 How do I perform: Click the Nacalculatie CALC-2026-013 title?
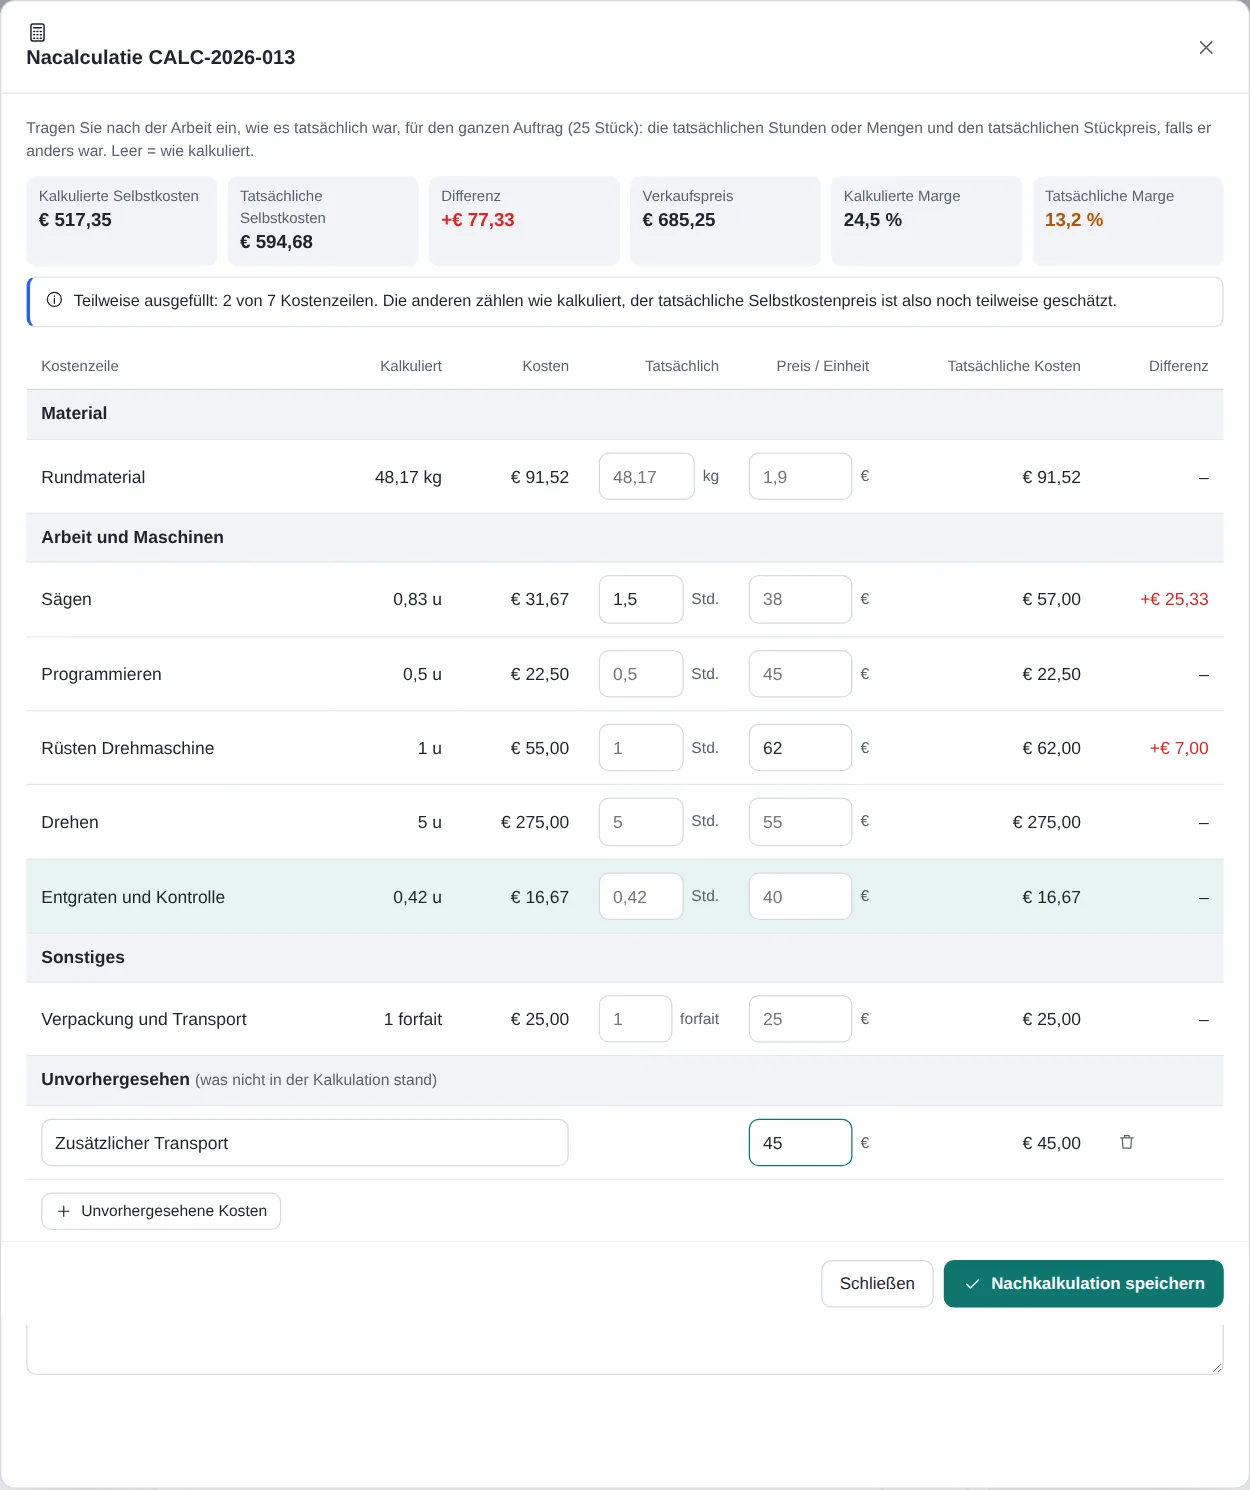point(161,58)
